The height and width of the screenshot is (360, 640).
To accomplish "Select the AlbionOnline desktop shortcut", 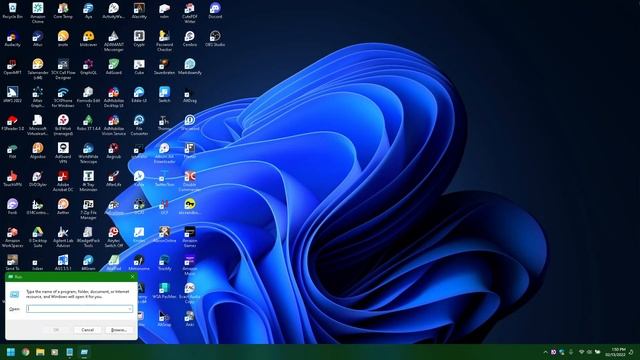I will (x=164, y=235).
